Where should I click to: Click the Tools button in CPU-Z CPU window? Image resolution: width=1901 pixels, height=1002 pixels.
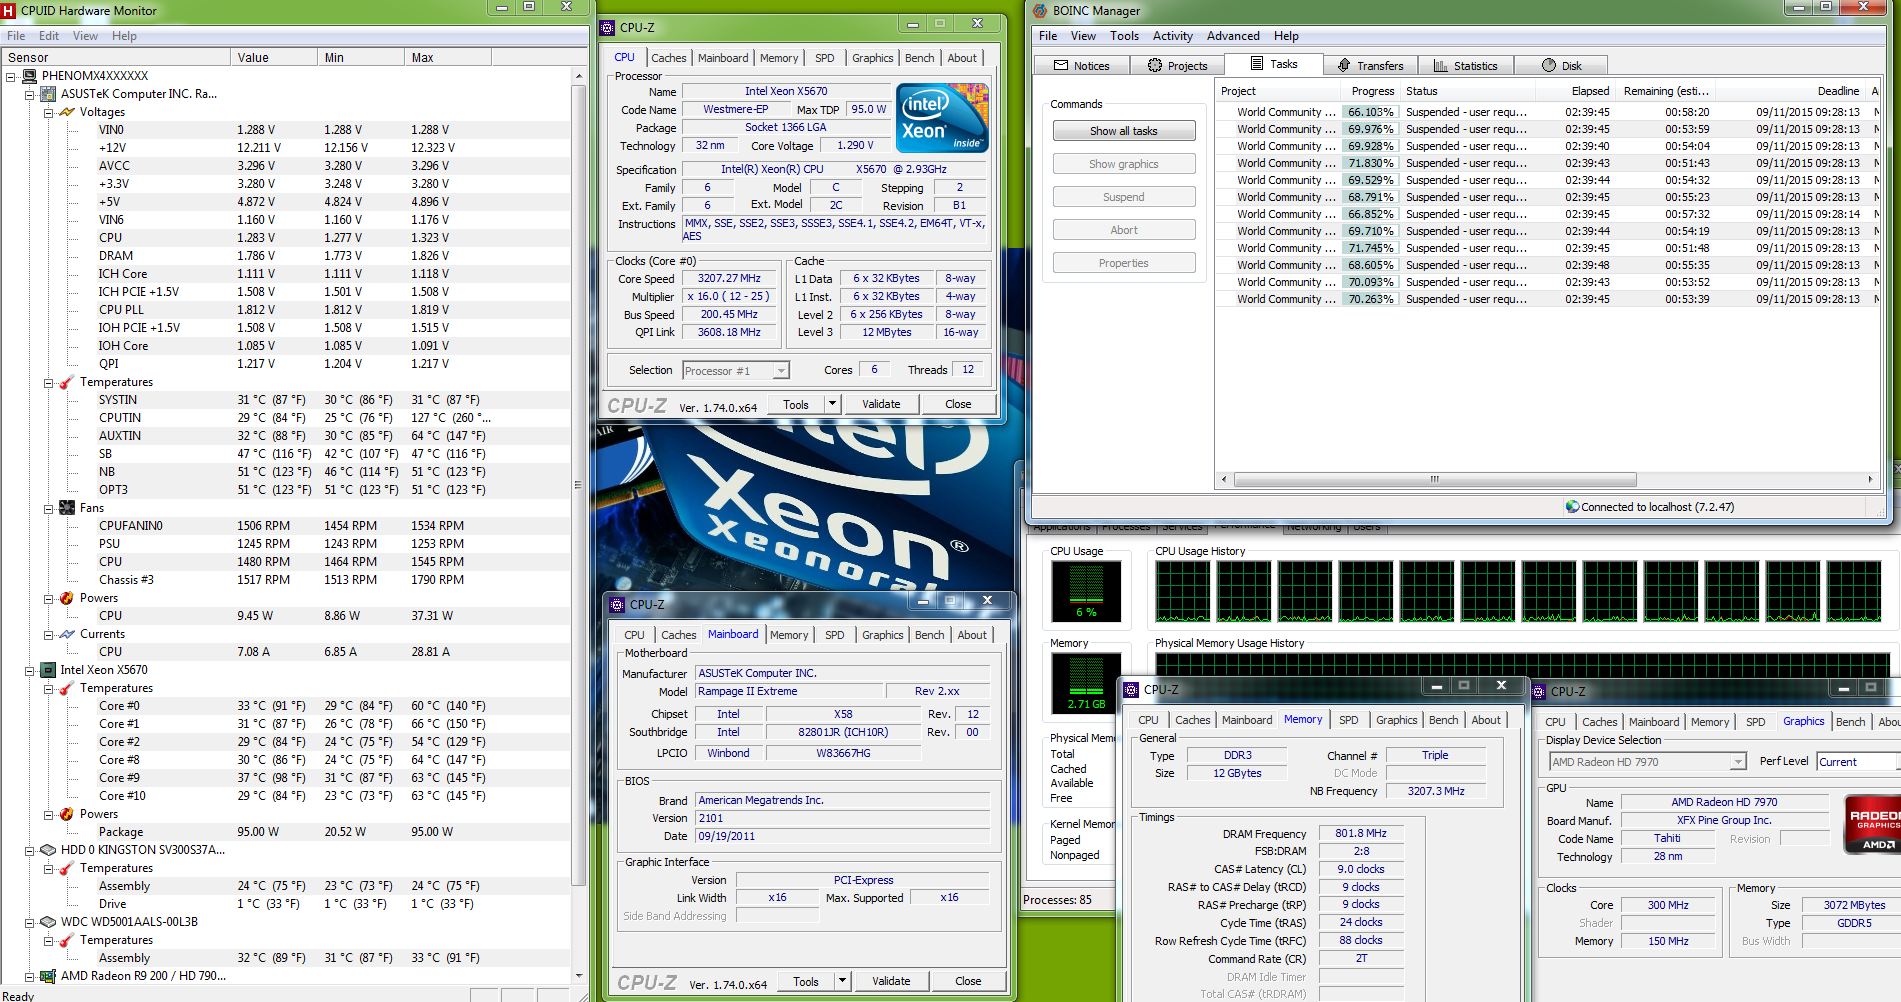796,404
